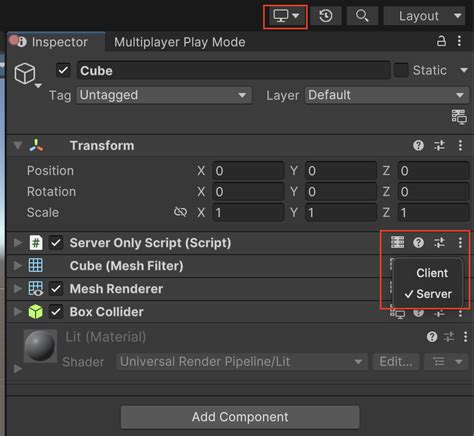Click the Lit material preview sphere
Image resolution: width=474 pixels, height=436 pixels.
coord(40,346)
